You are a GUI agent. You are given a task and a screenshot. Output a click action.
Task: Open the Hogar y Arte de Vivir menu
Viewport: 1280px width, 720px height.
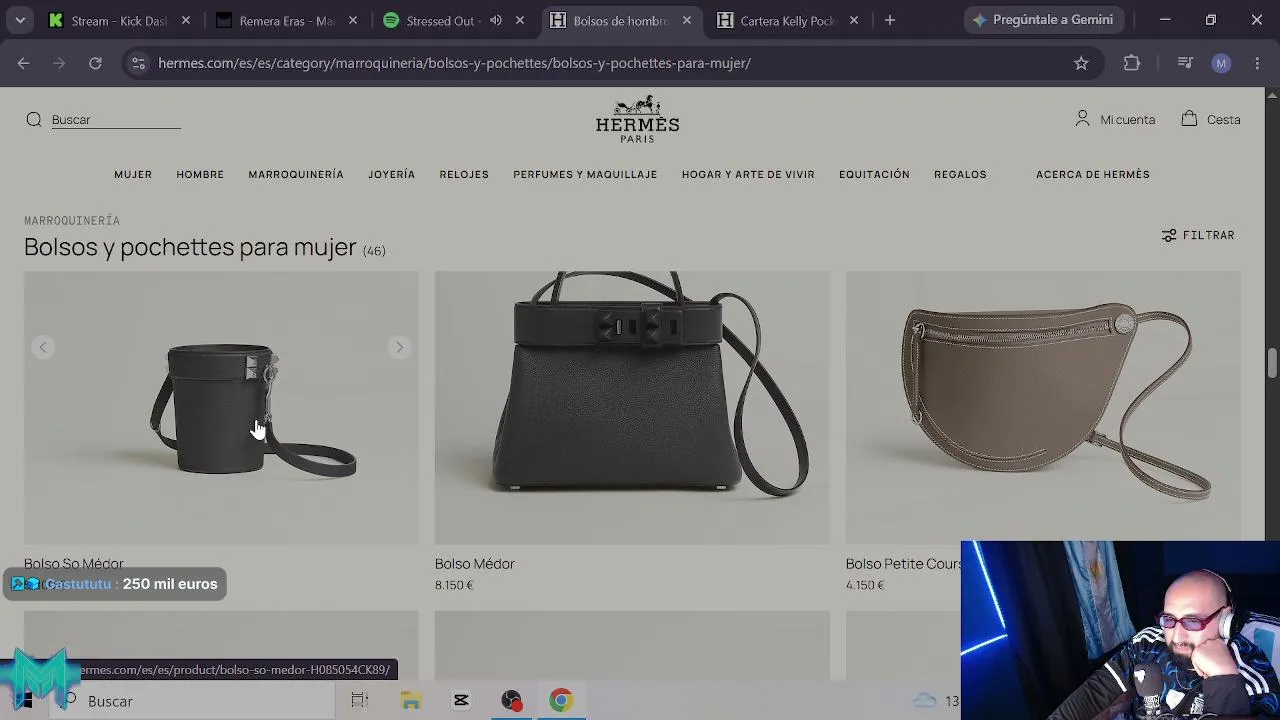748,174
